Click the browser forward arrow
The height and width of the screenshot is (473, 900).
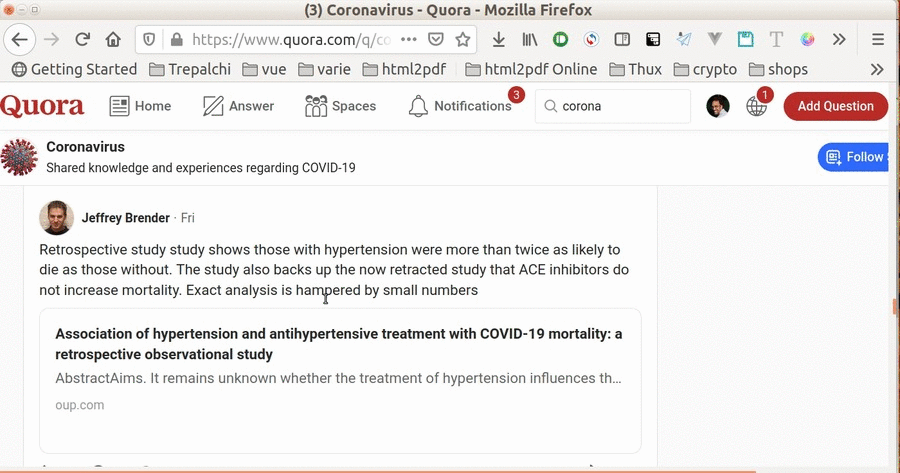point(52,40)
